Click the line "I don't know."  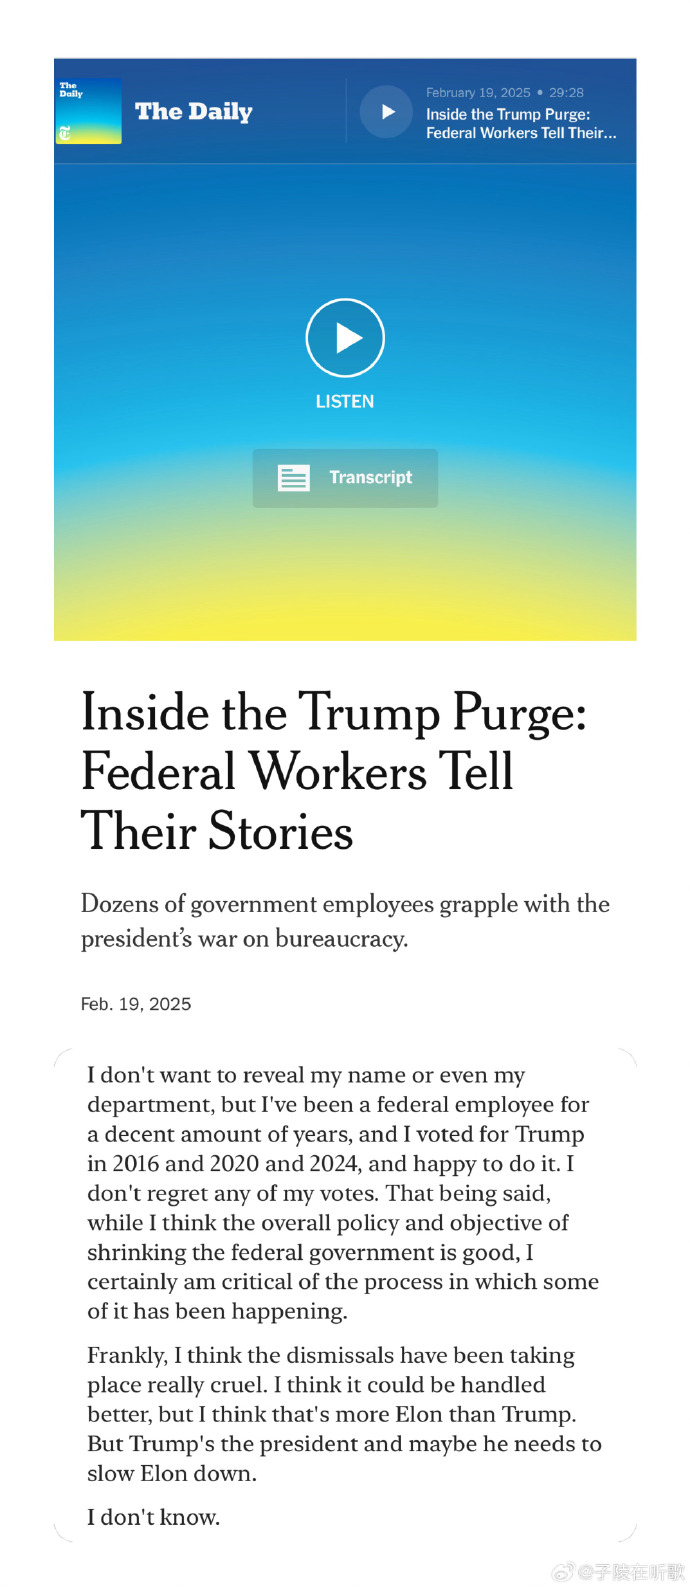153,1517
